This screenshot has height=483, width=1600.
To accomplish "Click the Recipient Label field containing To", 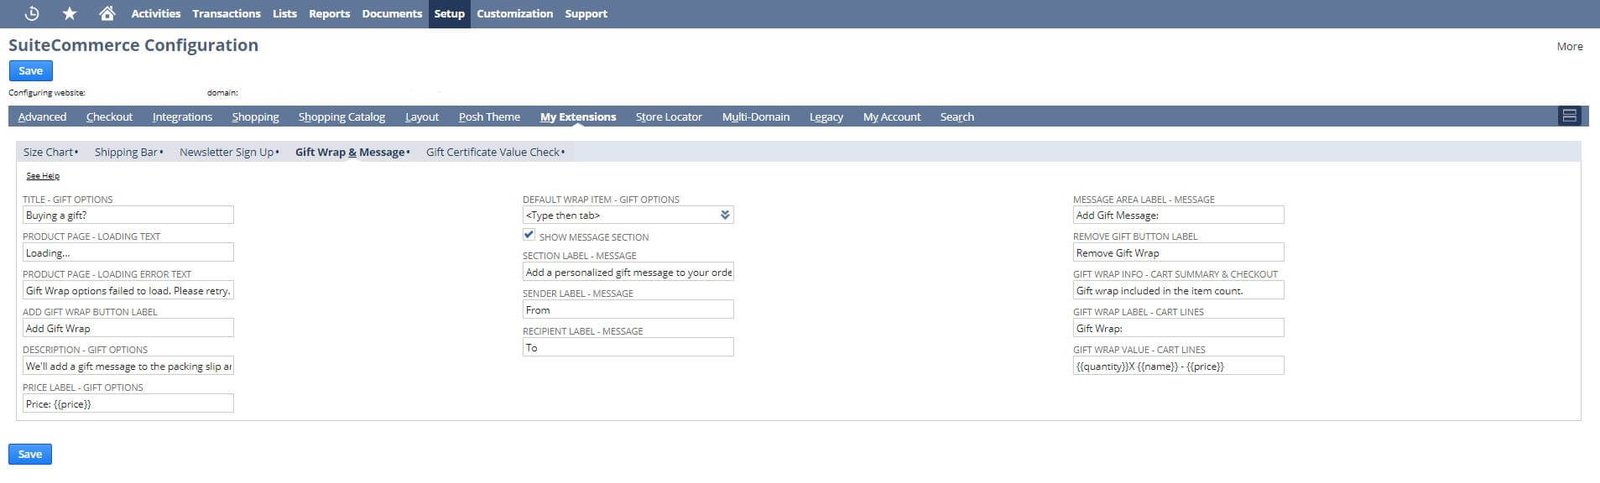I will (x=628, y=348).
